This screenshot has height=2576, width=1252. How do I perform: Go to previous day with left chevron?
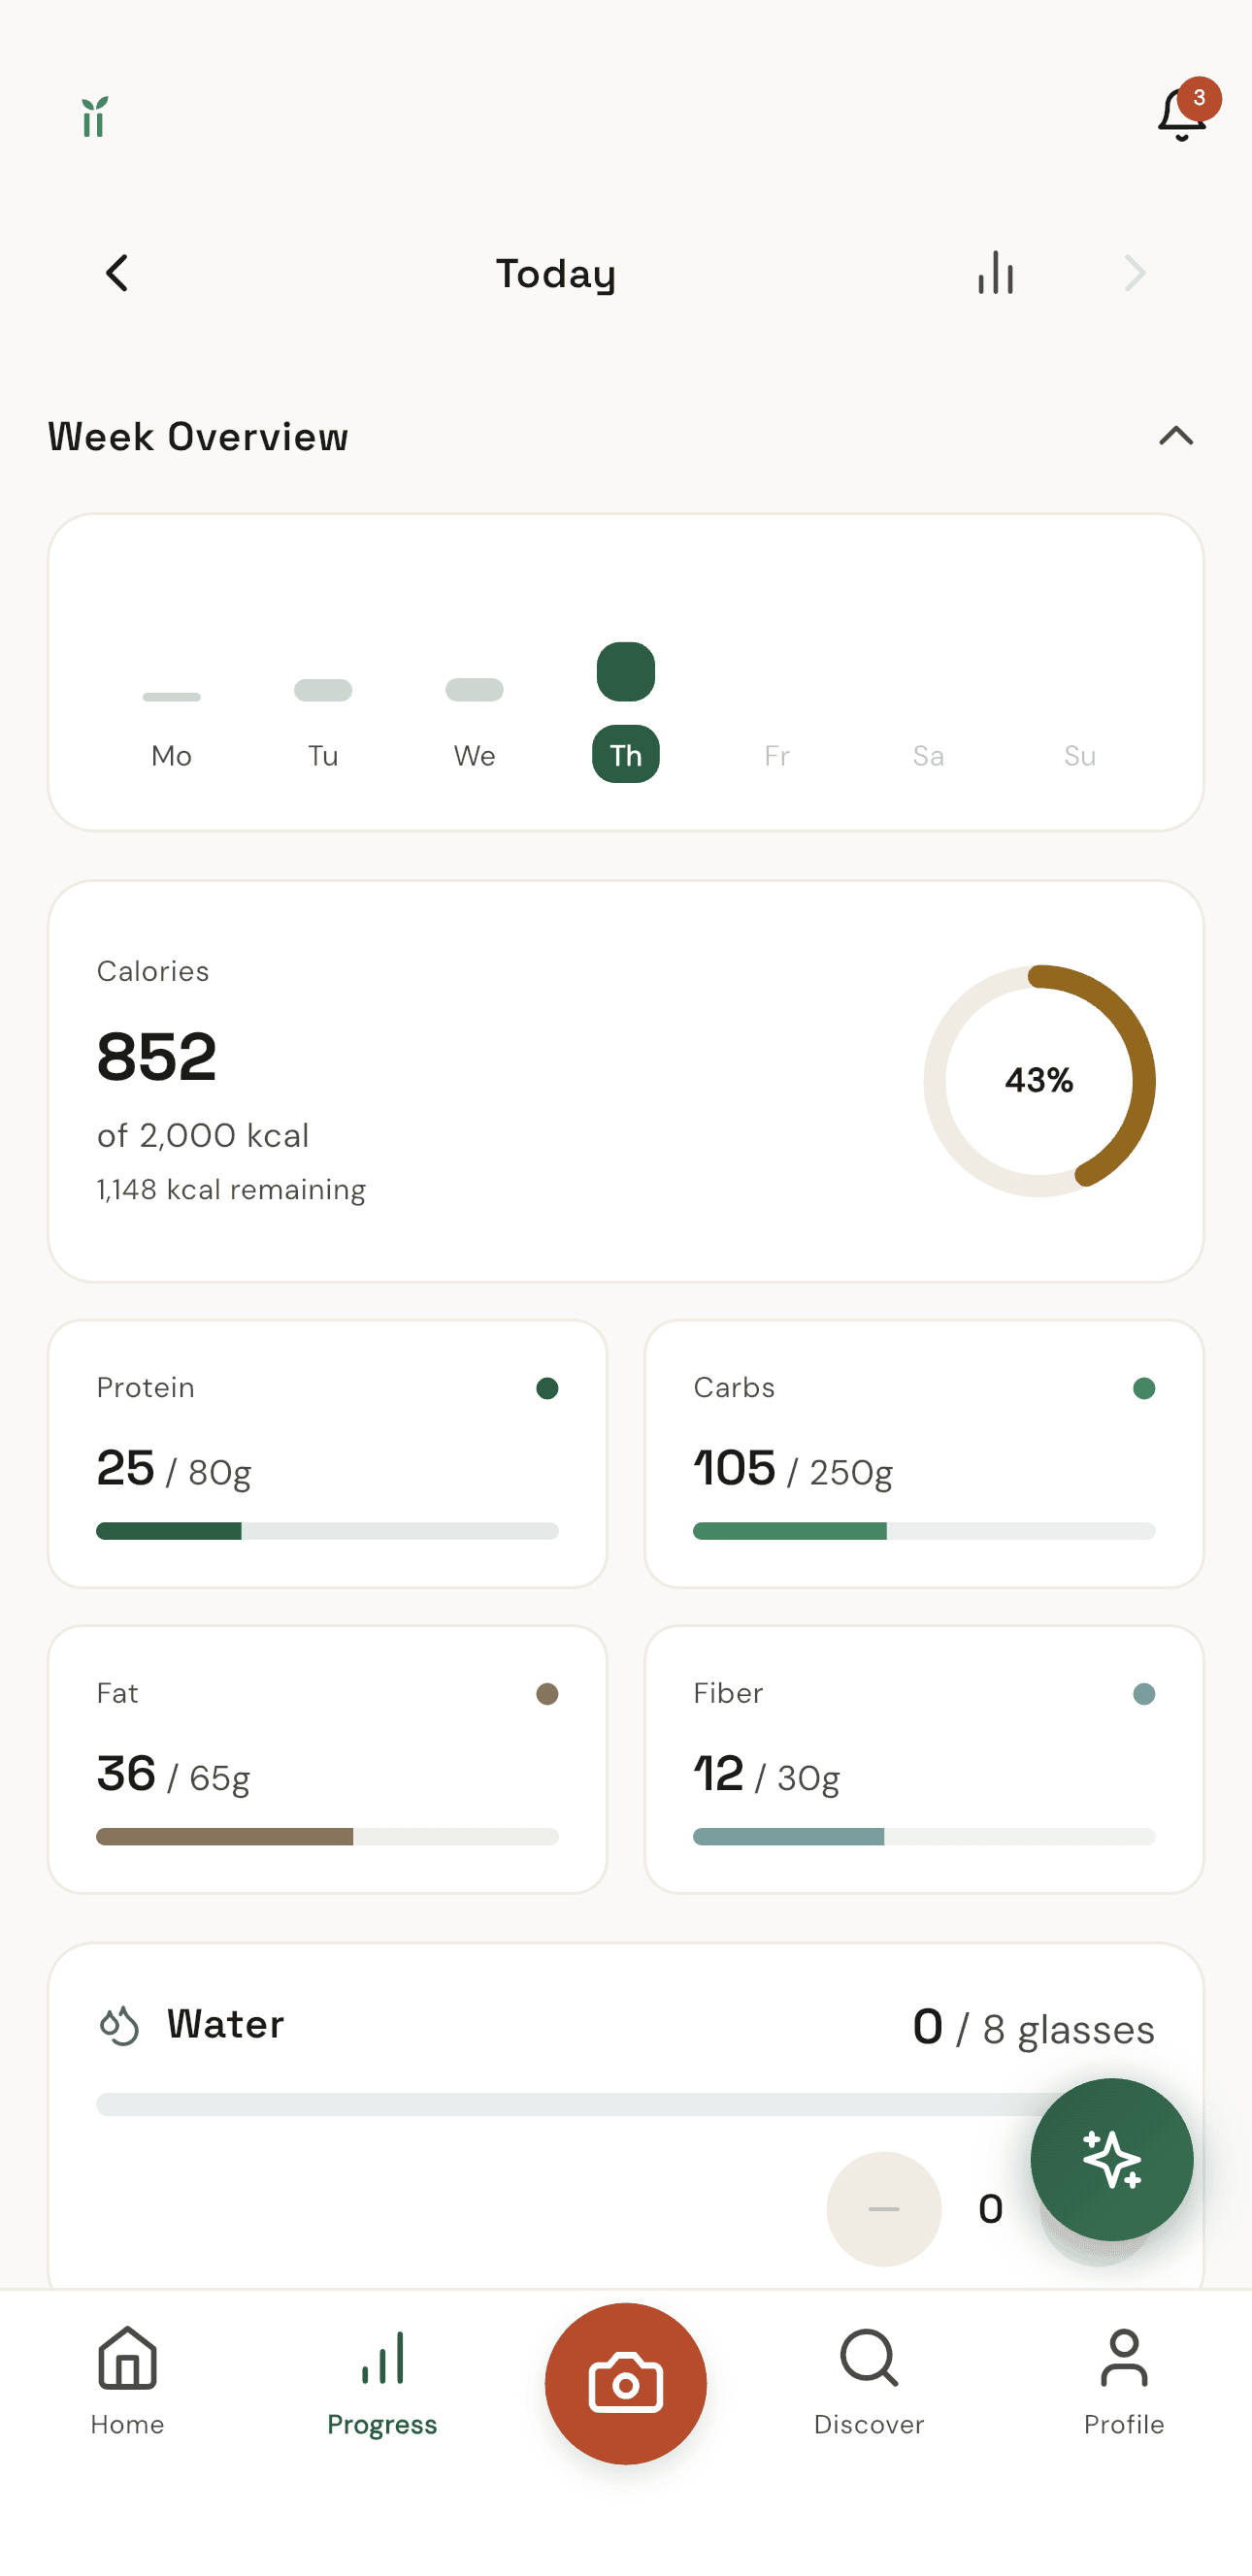[x=116, y=272]
